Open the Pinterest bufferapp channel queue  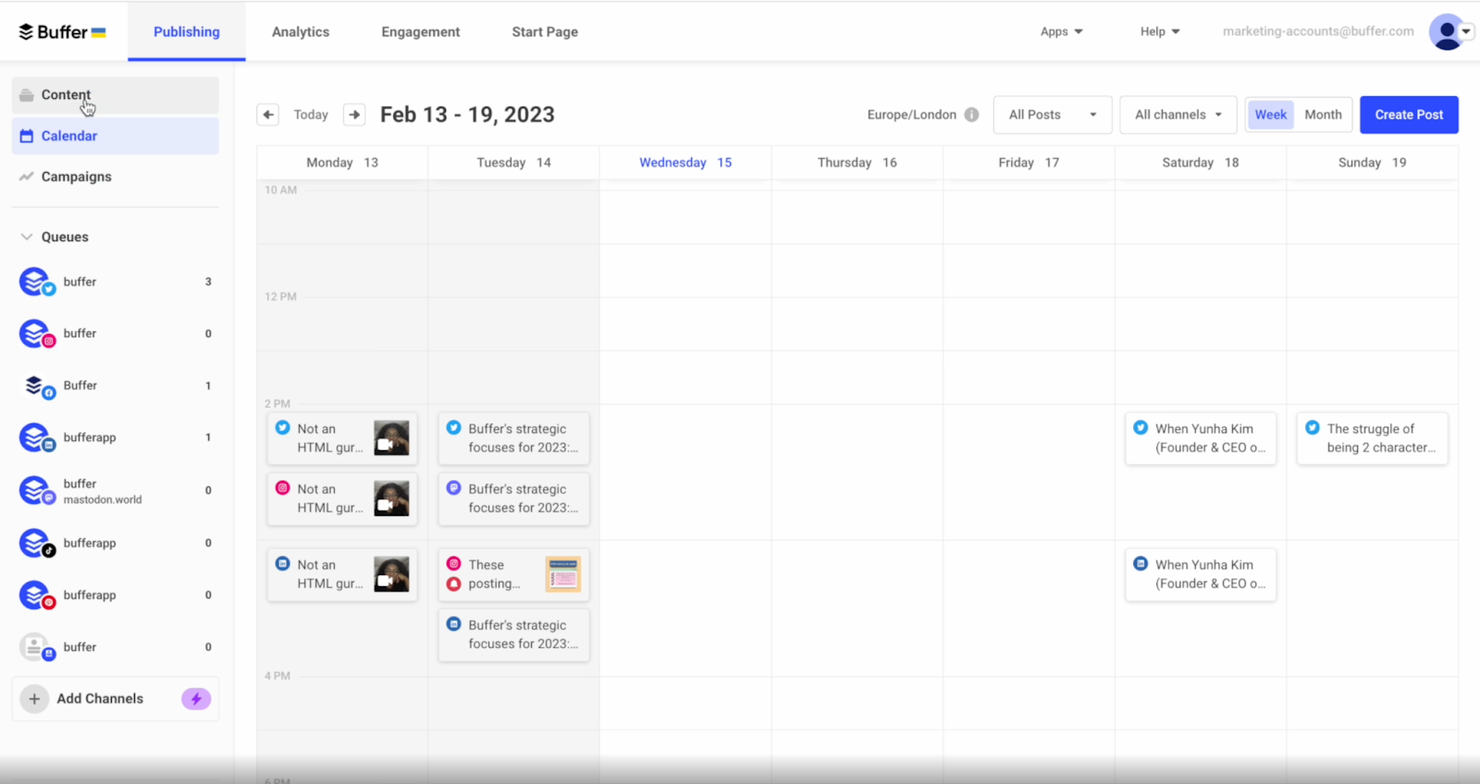(115, 595)
